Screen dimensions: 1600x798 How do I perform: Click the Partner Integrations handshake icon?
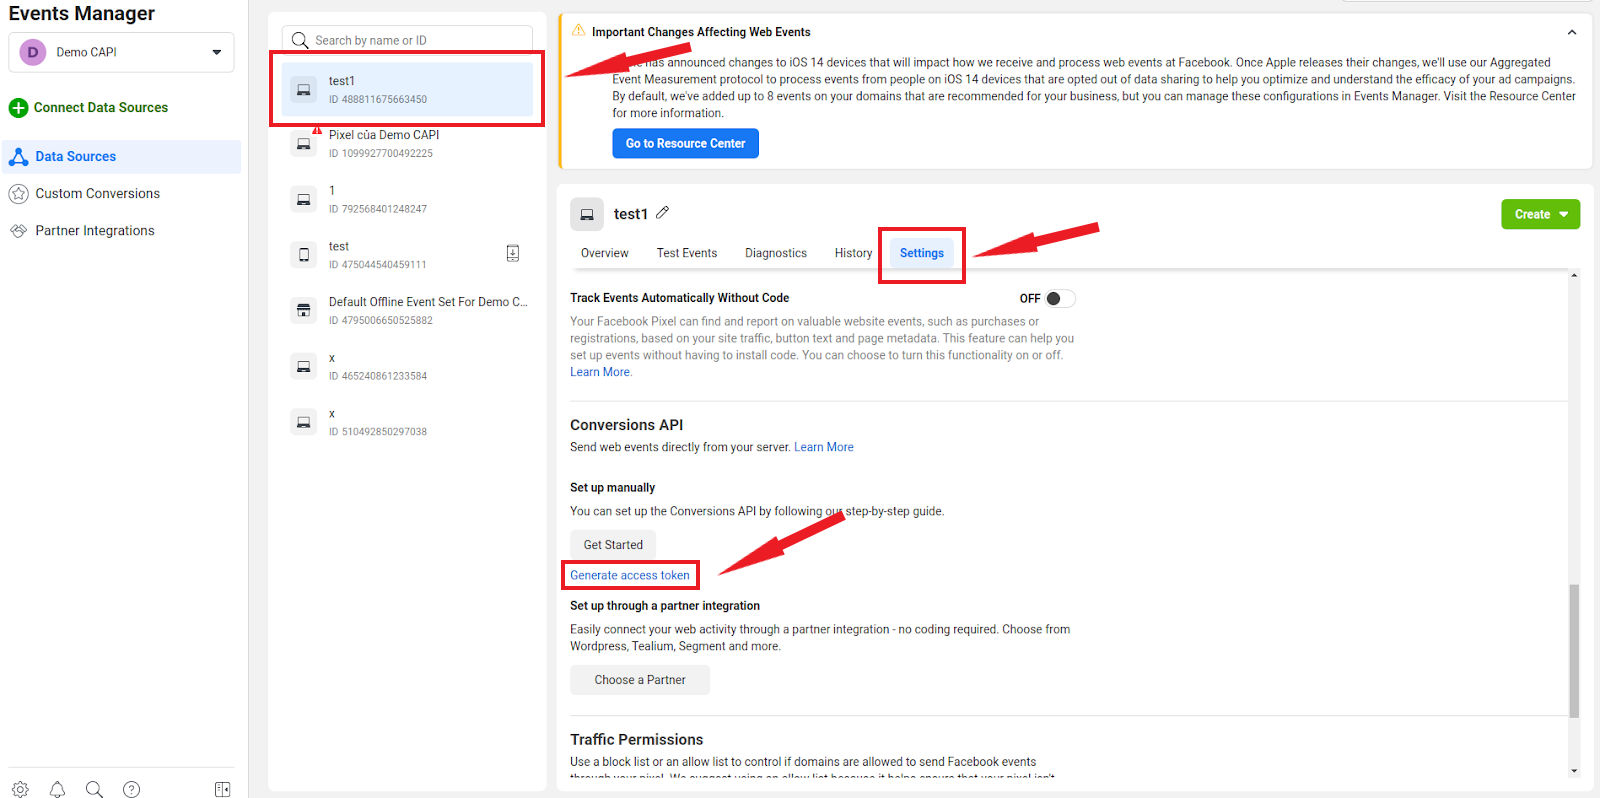tap(18, 231)
